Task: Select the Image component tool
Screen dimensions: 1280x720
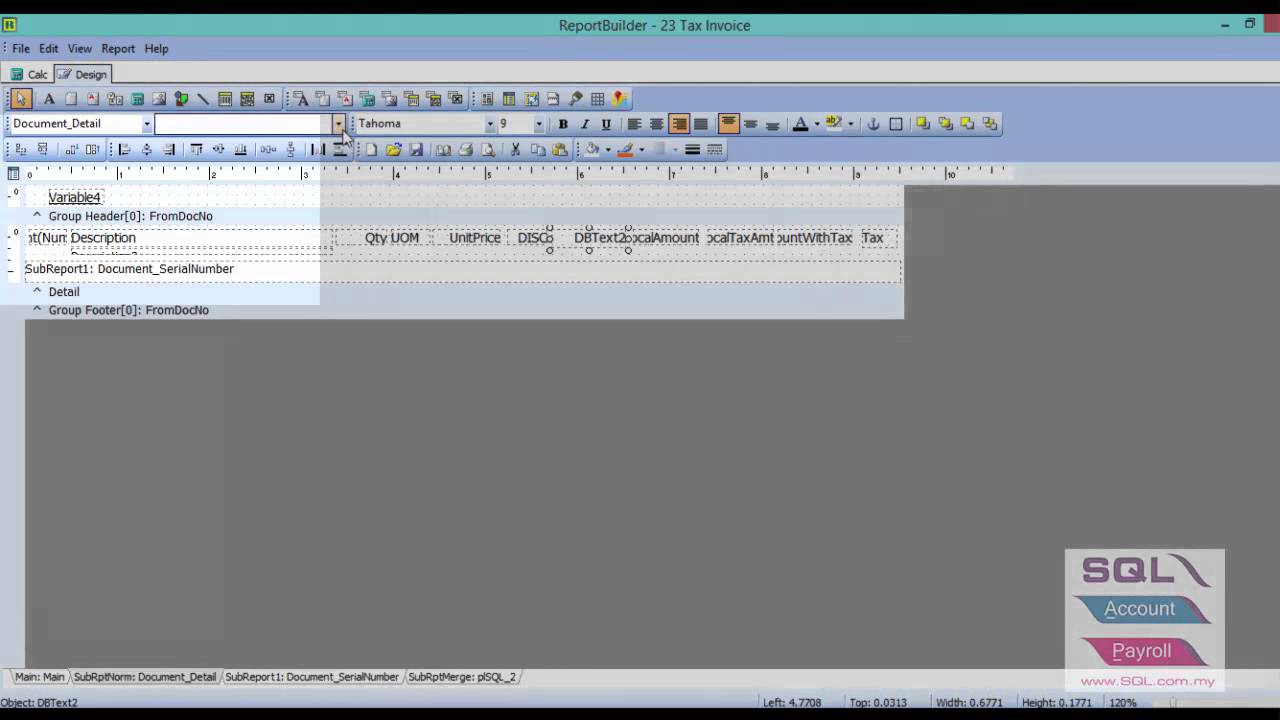Action: click(x=159, y=99)
